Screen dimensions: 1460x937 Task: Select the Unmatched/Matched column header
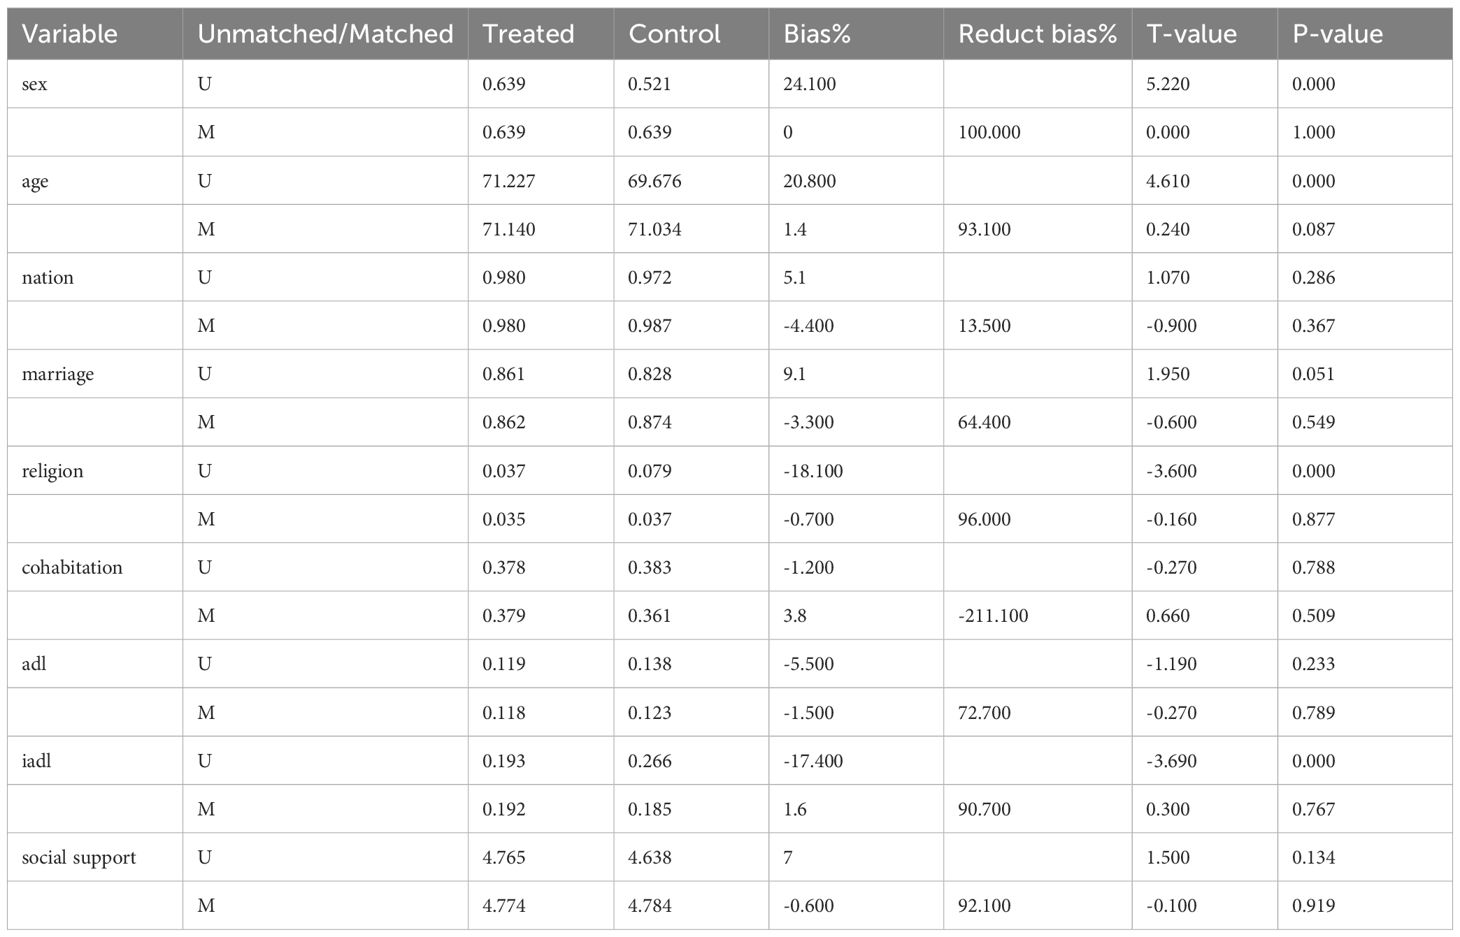[325, 34]
